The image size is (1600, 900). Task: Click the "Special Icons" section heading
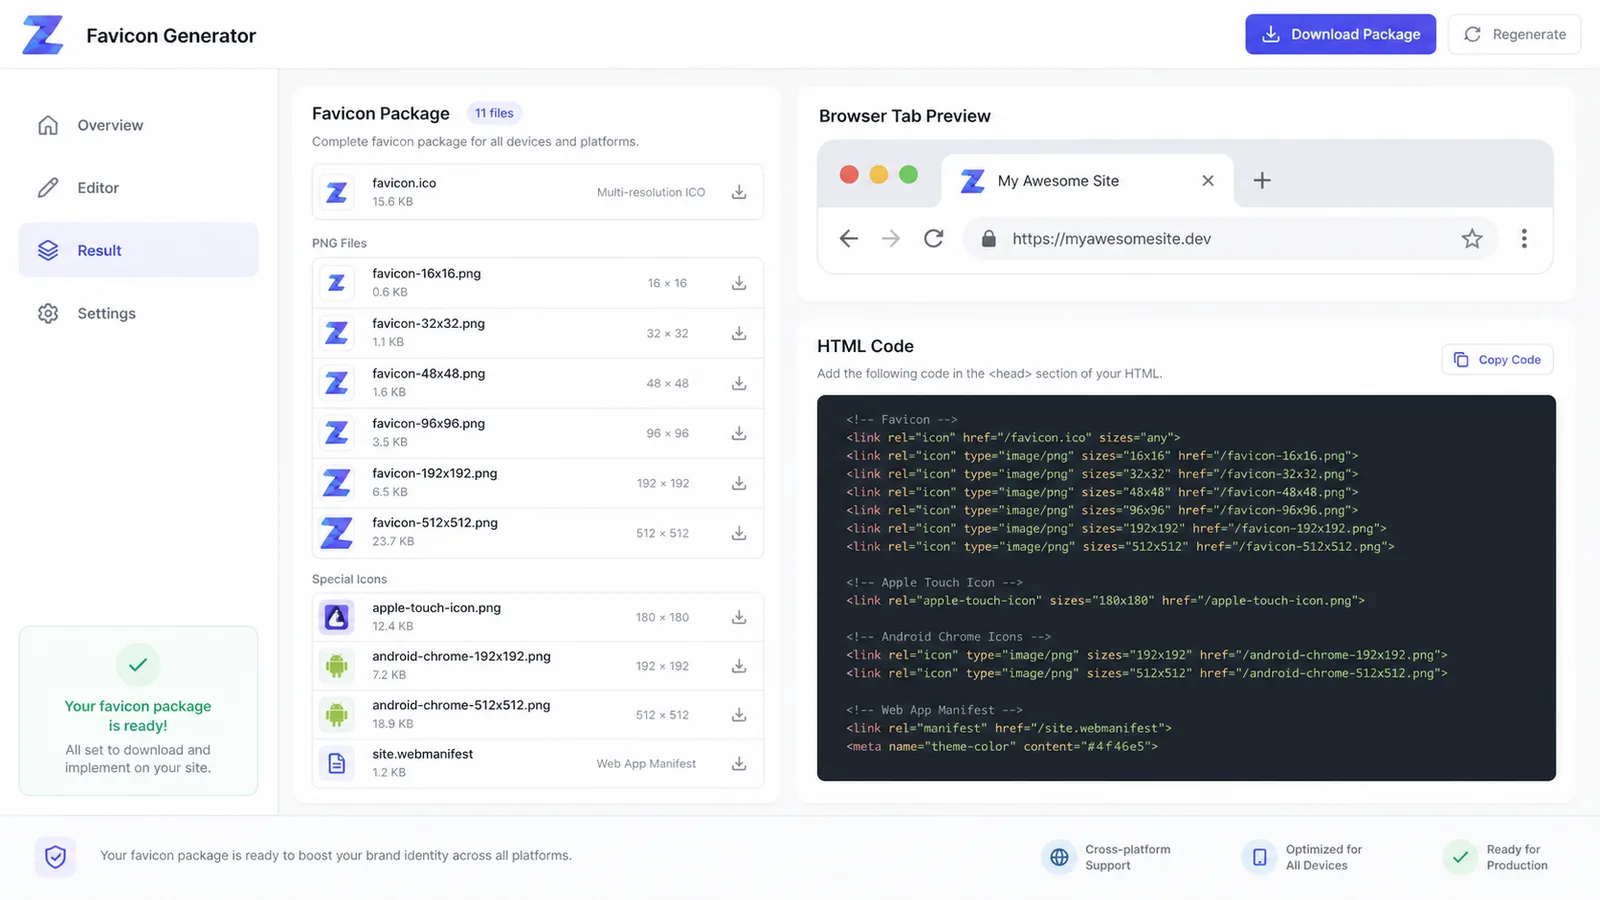(349, 579)
